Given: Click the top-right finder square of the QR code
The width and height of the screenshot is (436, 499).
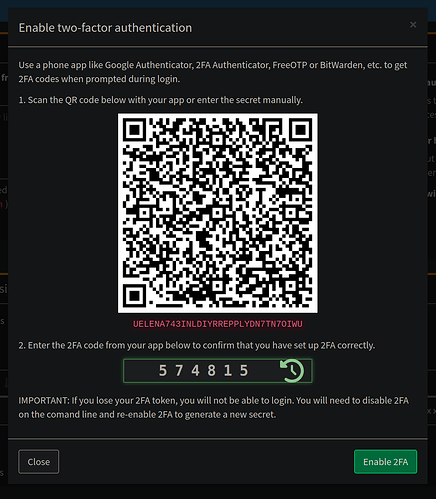Looking at the screenshot, I should pyautogui.click(x=301, y=130).
